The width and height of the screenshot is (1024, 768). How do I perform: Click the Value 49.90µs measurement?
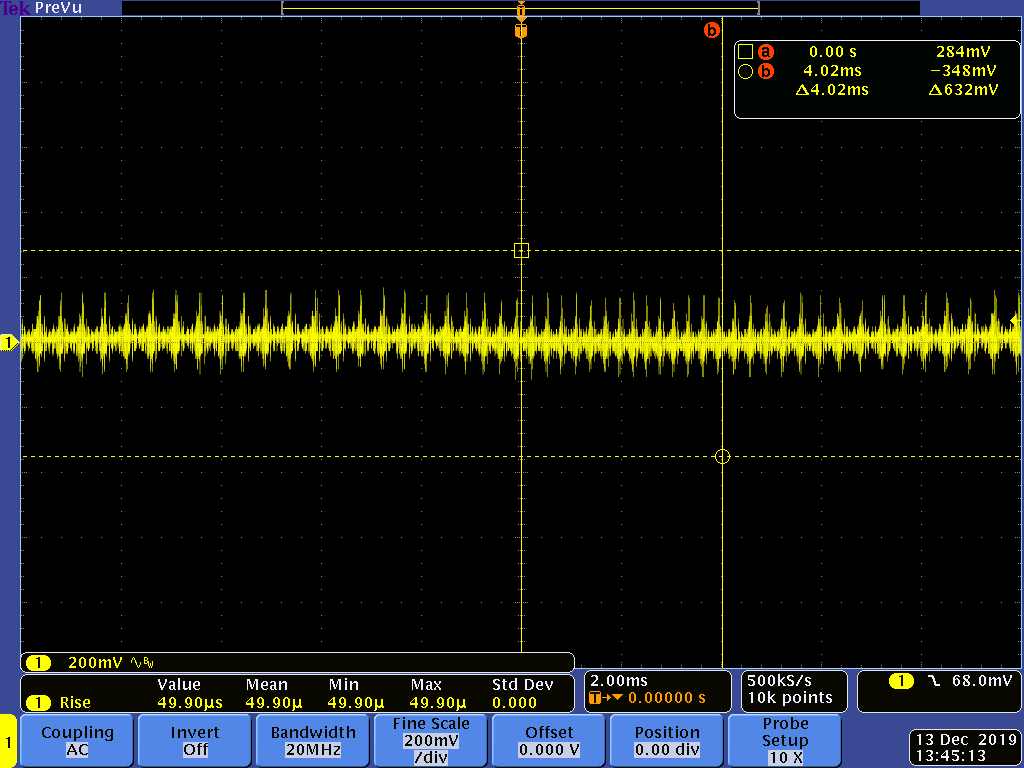pos(189,703)
